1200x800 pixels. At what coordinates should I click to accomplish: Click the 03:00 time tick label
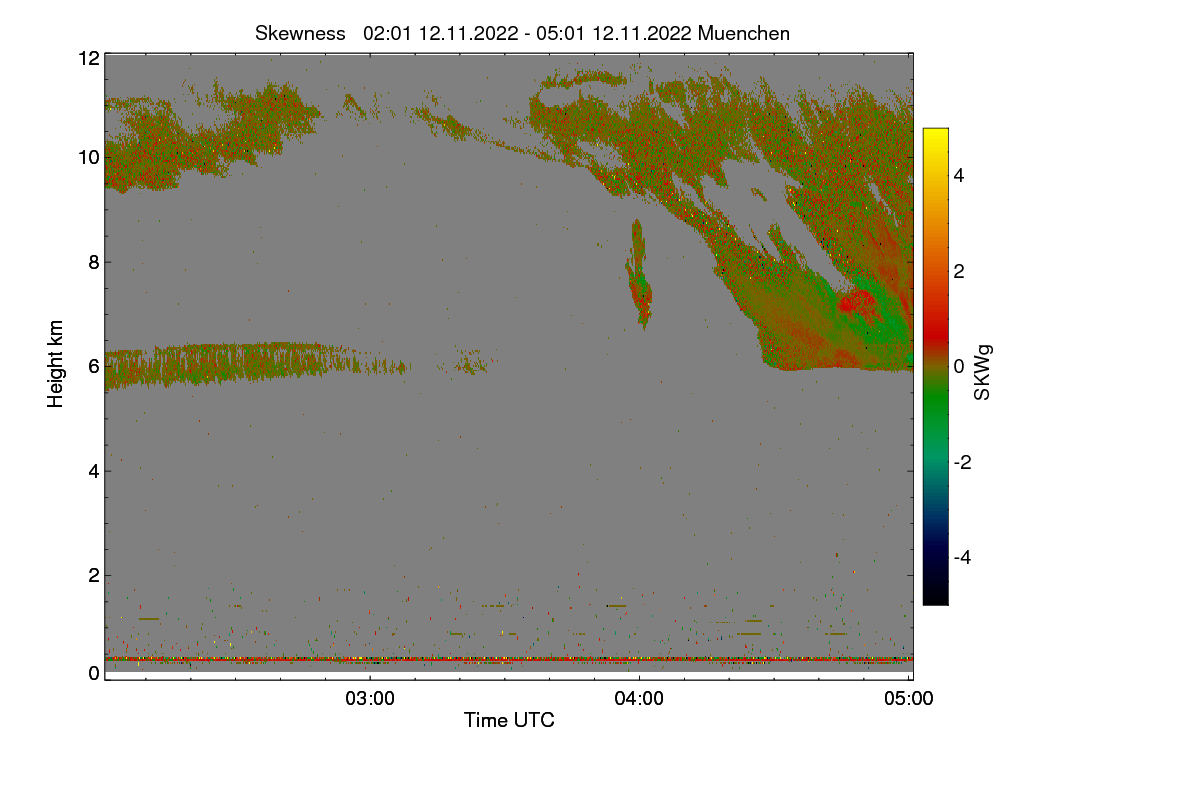pos(370,699)
